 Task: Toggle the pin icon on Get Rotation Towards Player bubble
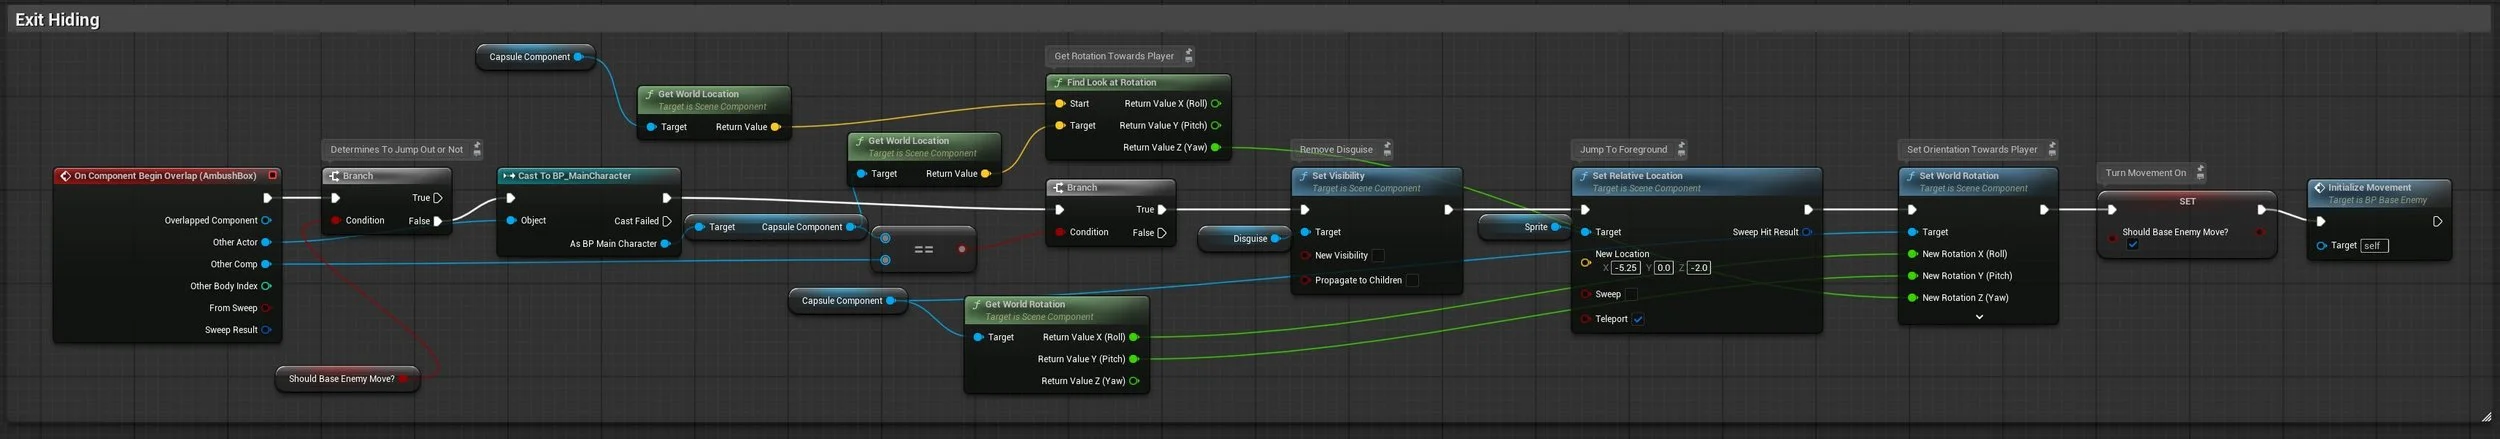(1188, 56)
